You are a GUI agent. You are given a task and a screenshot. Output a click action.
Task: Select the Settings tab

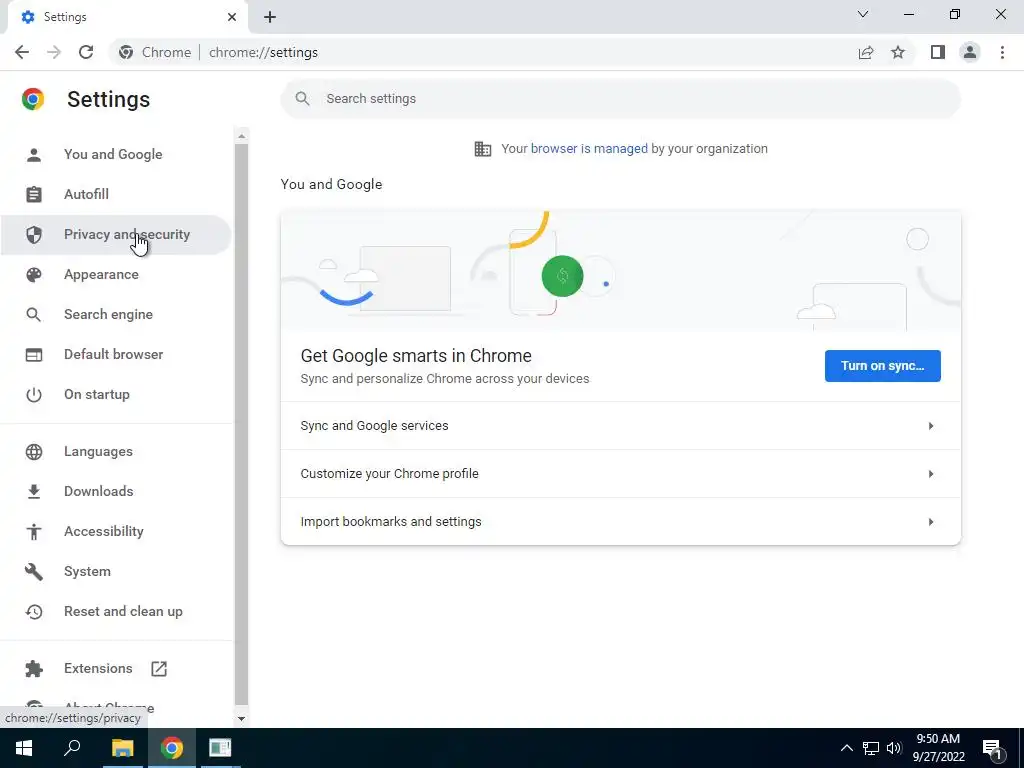[x=127, y=17]
